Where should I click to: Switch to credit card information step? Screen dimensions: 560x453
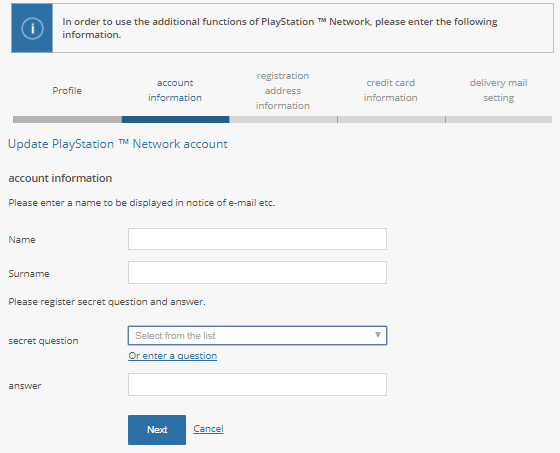click(x=391, y=90)
